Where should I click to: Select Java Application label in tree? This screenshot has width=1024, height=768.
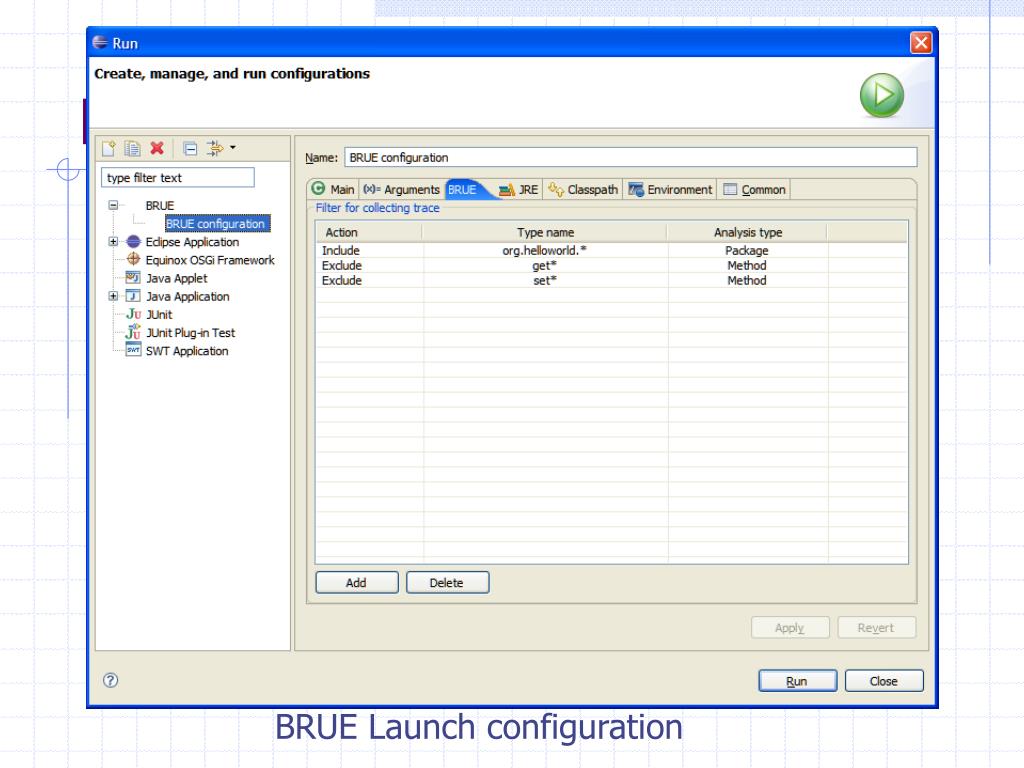[x=187, y=296]
